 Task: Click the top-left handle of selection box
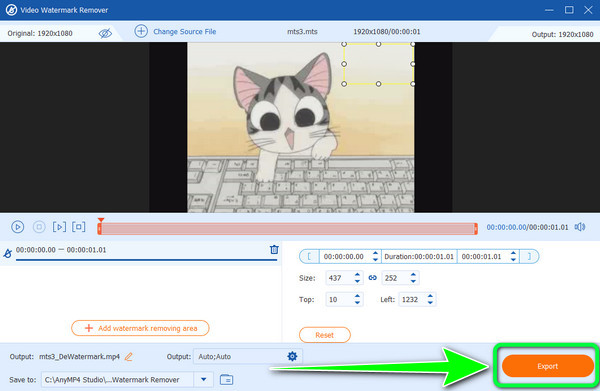click(x=344, y=44)
